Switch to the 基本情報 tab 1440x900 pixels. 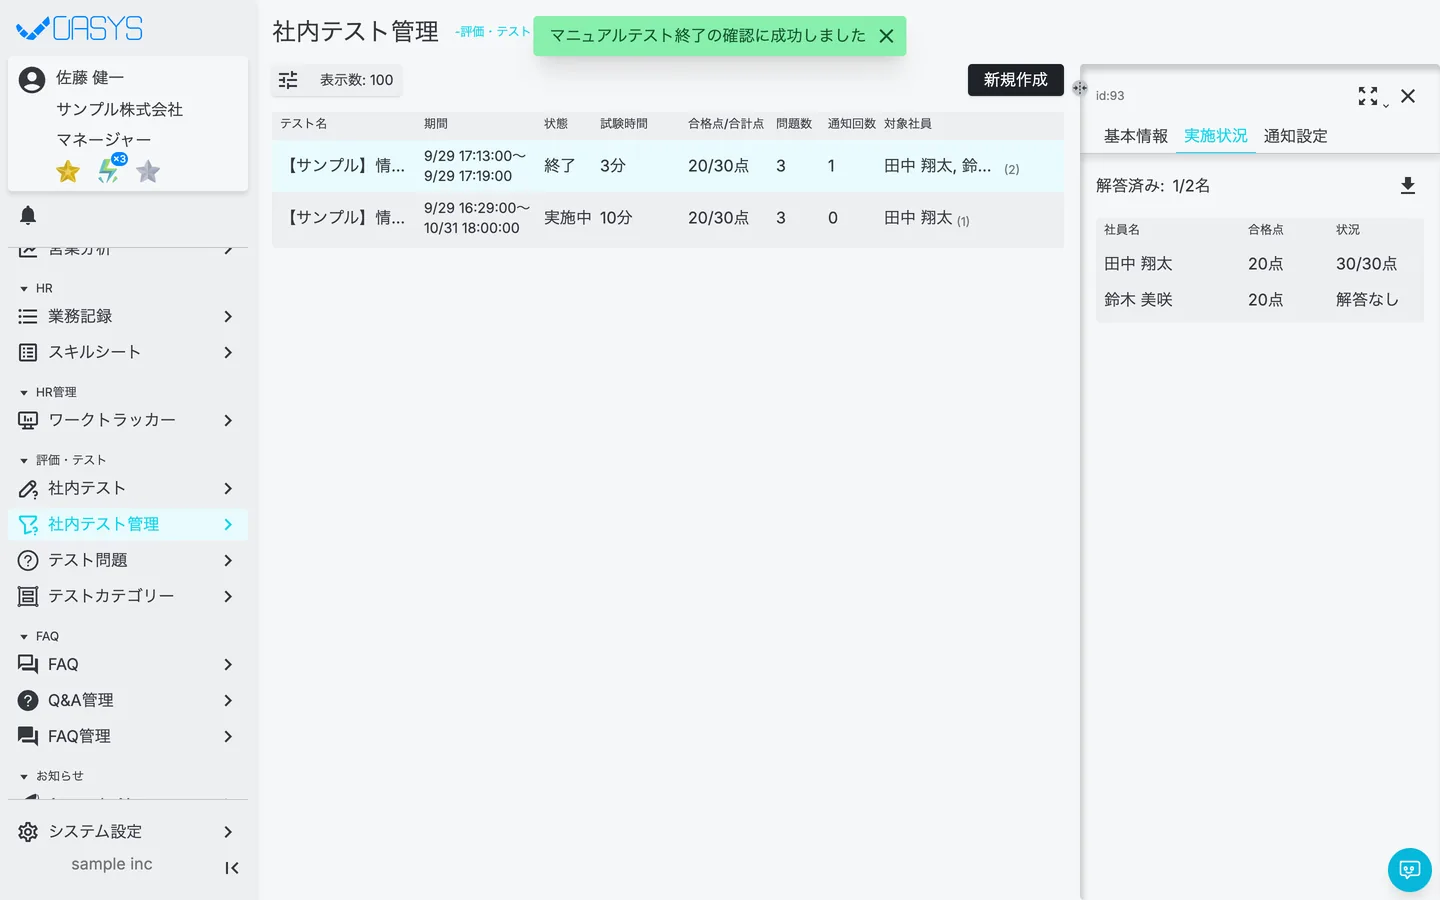tap(1136, 136)
